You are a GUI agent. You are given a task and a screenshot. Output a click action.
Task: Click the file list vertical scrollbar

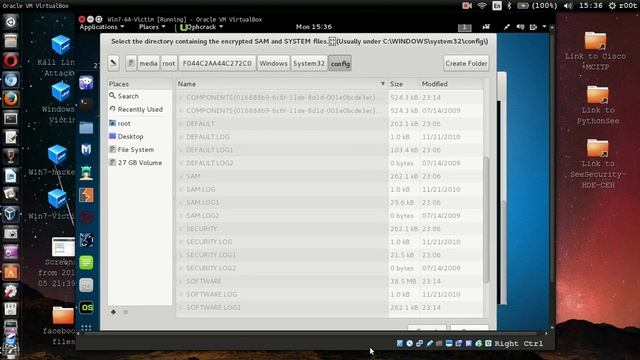486,220
